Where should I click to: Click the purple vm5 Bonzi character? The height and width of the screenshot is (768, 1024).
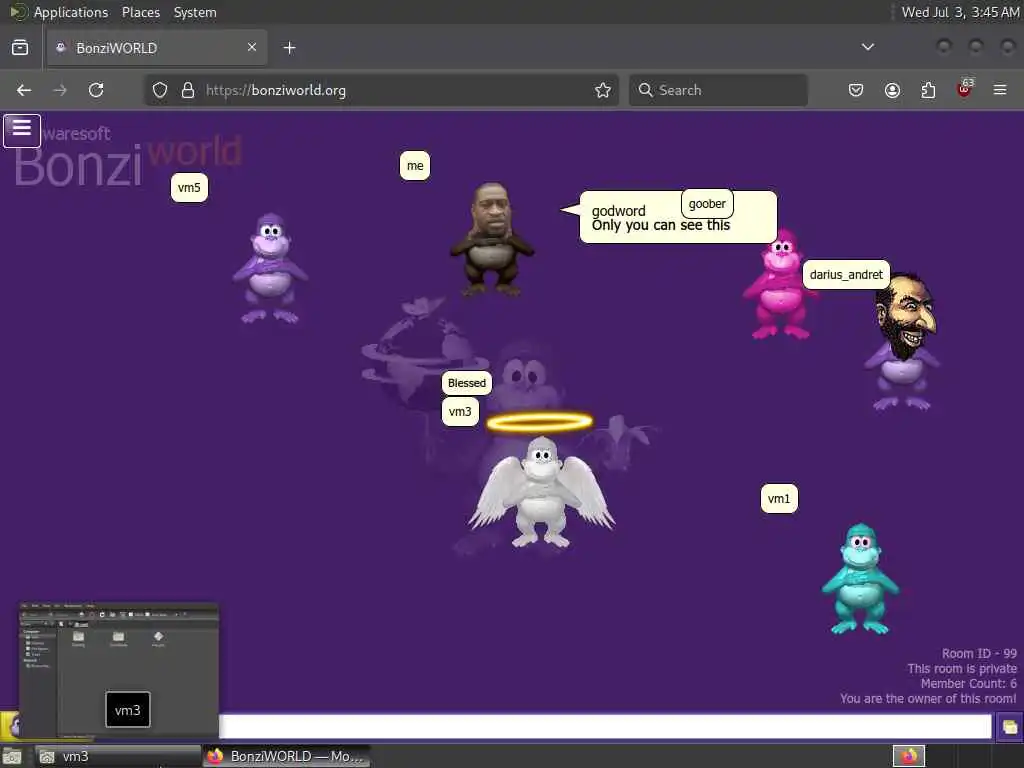pyautogui.click(x=270, y=268)
